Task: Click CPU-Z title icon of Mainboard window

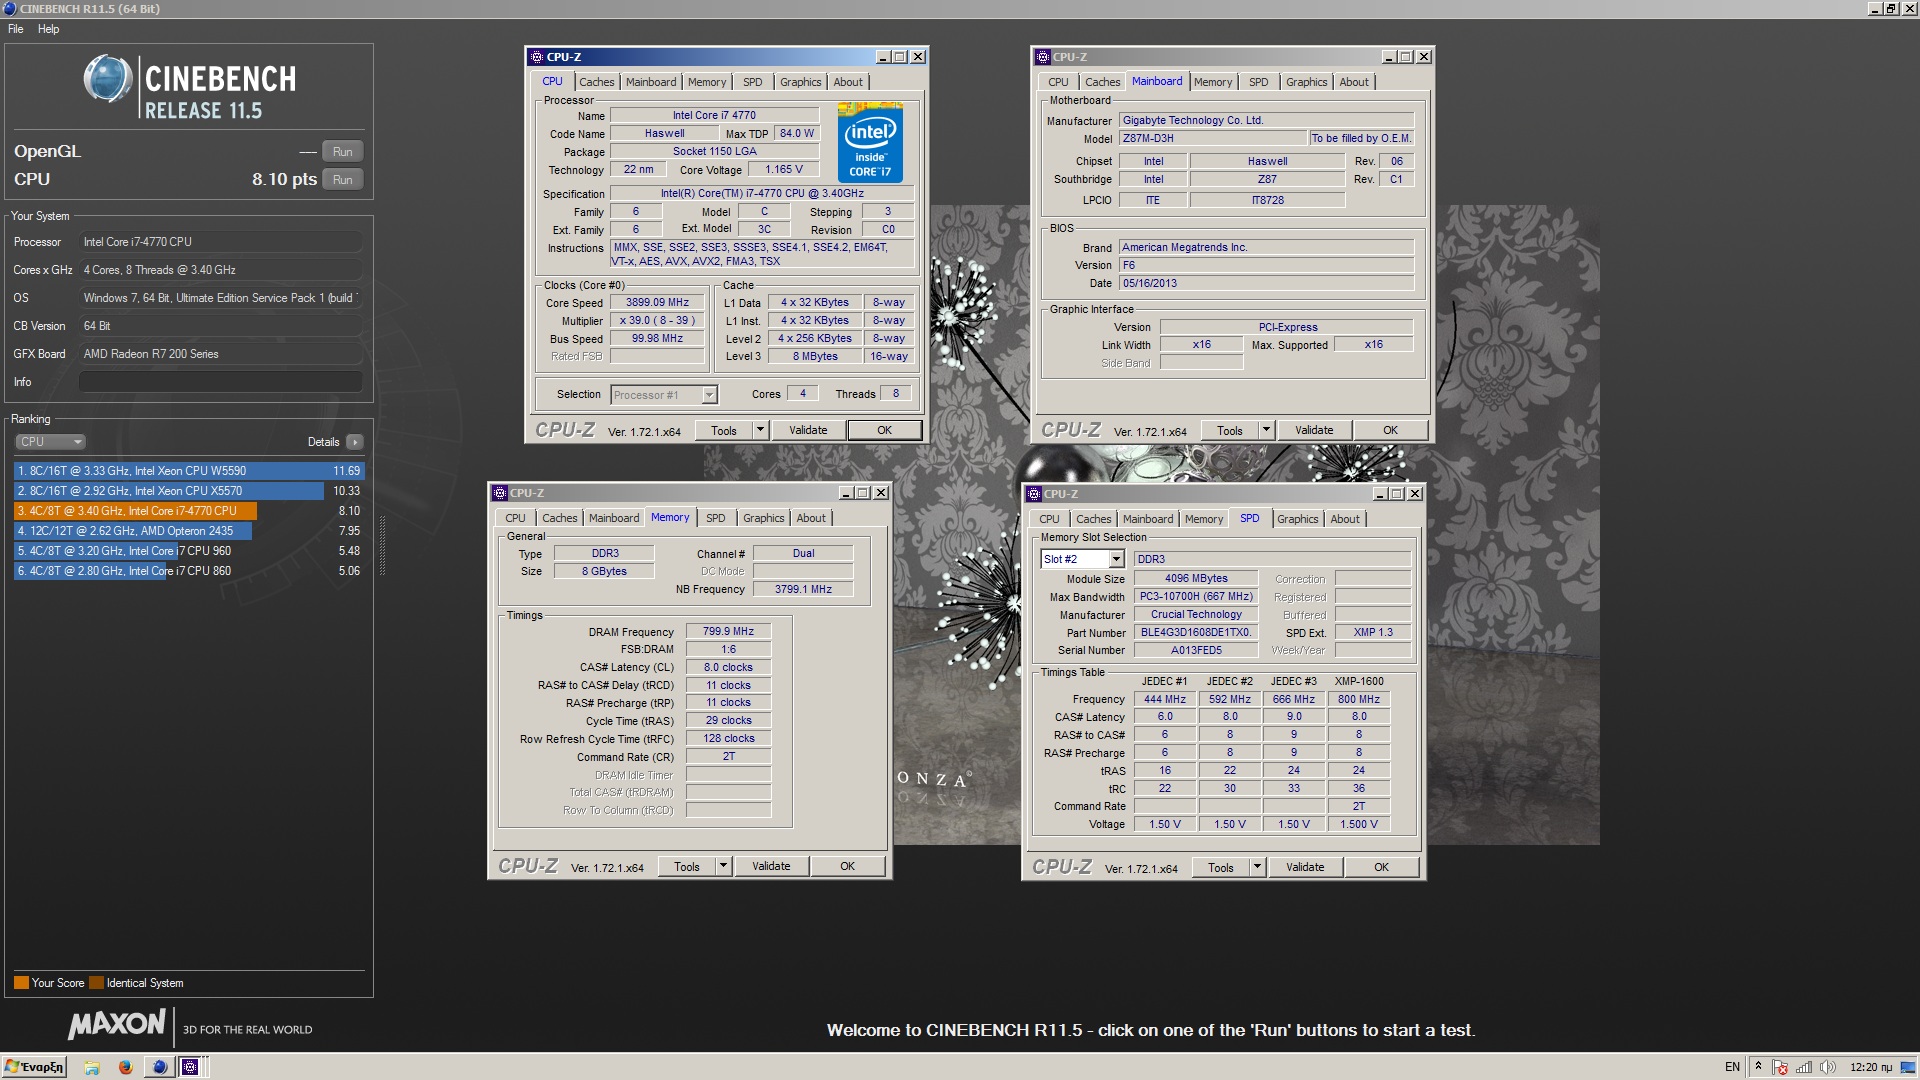Action: tap(1043, 57)
